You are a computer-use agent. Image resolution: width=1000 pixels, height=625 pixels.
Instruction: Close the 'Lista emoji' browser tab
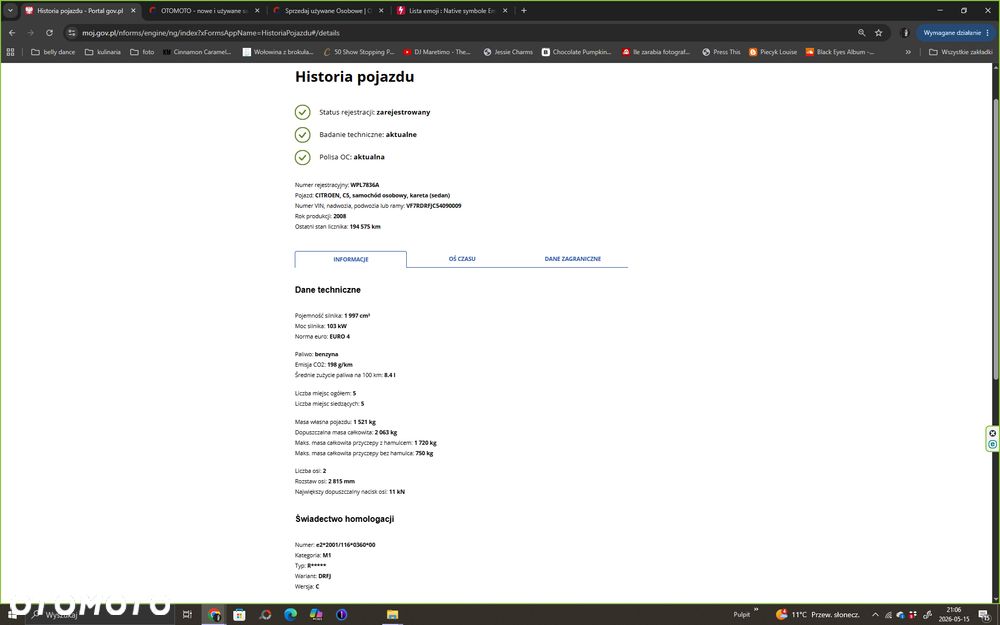pyautogui.click(x=504, y=10)
